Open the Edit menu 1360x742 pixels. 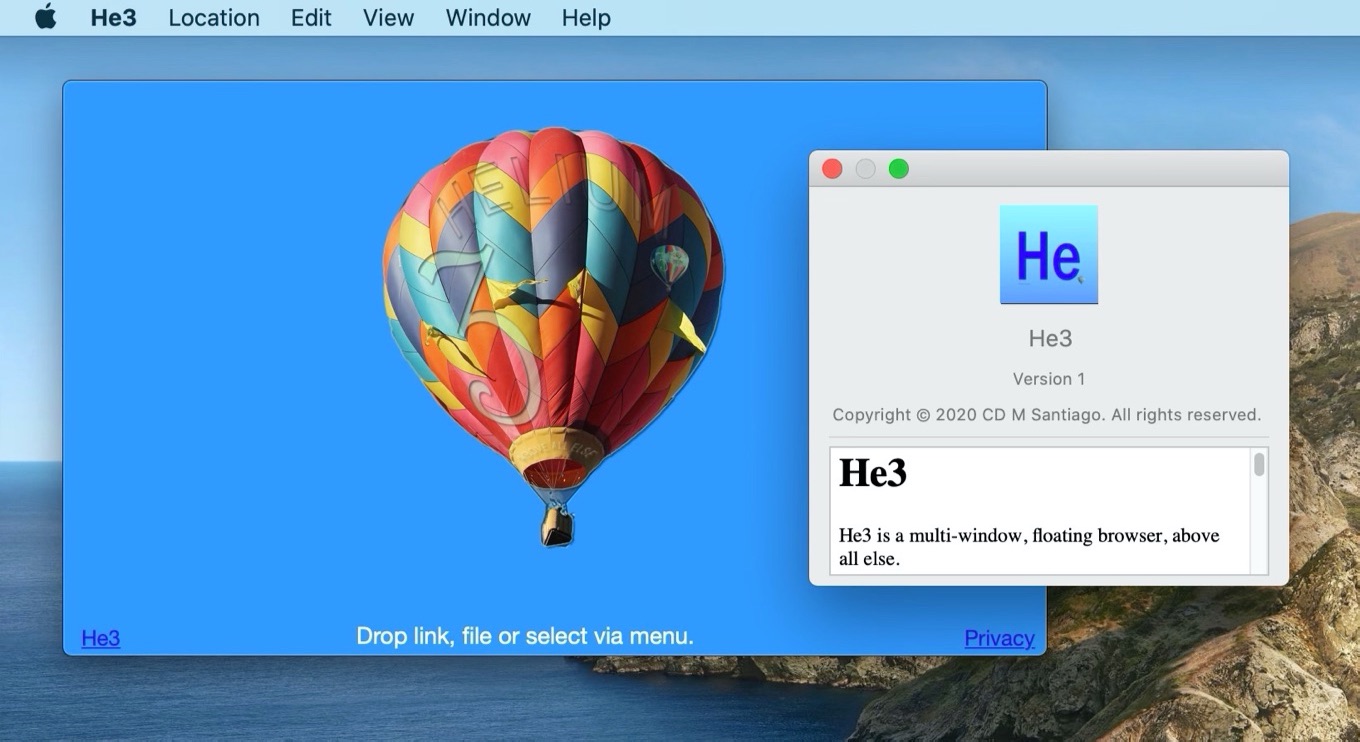pyautogui.click(x=311, y=18)
